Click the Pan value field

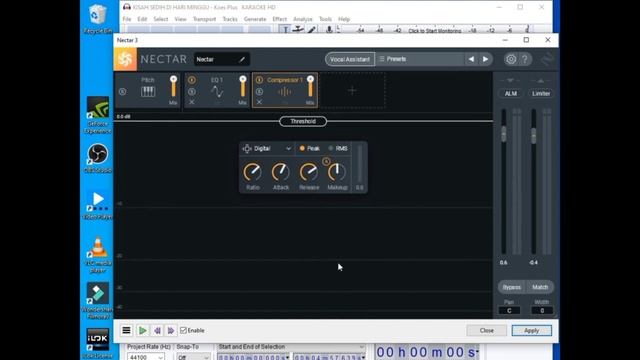tap(509, 311)
